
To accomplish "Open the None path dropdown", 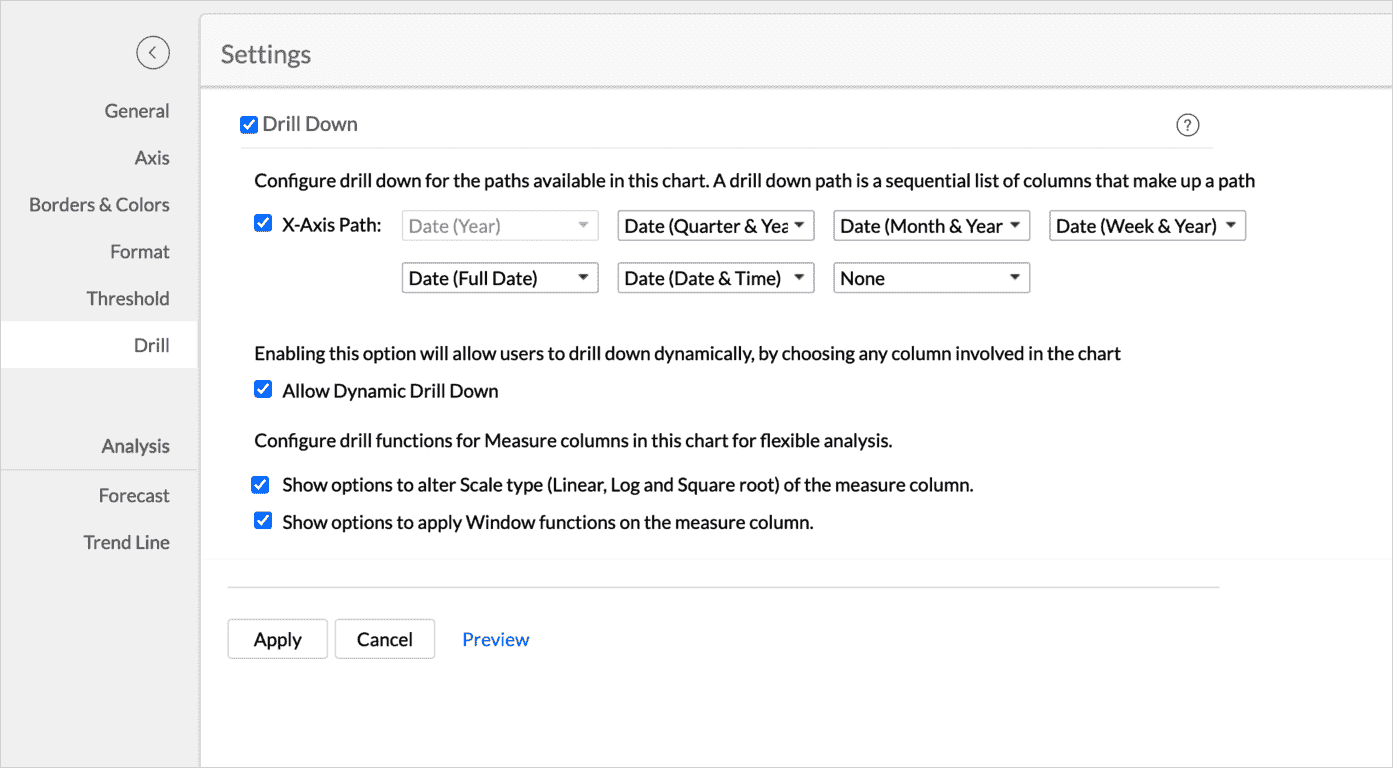I will (931, 278).
